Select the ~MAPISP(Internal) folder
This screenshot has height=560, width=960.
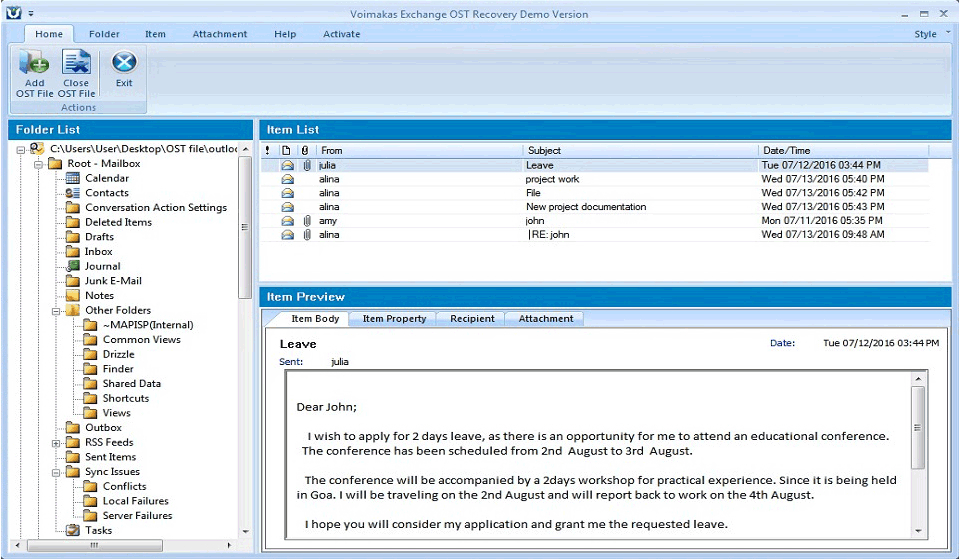click(x=148, y=325)
